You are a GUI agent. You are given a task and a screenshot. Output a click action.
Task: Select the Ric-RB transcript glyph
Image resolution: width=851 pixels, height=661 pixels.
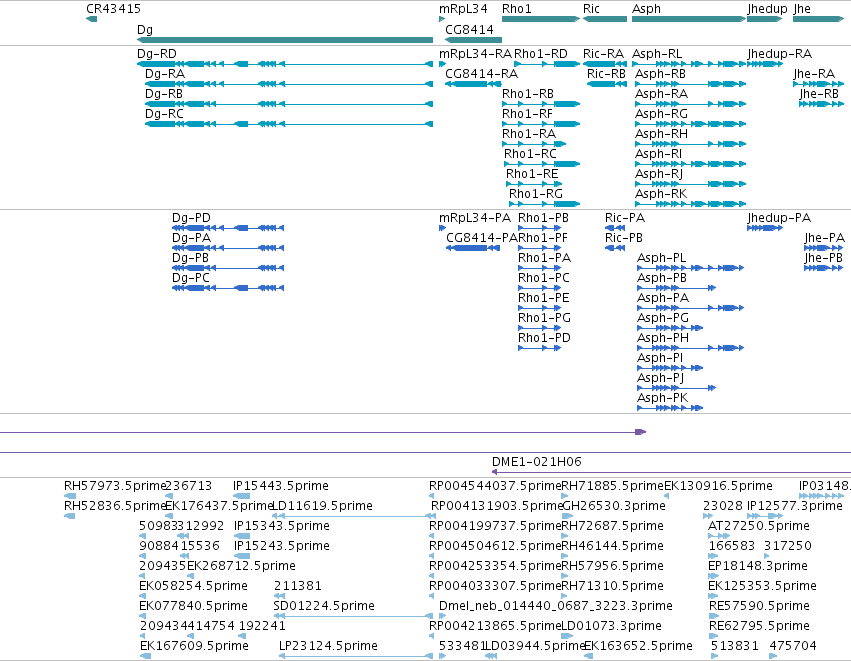tap(607, 84)
